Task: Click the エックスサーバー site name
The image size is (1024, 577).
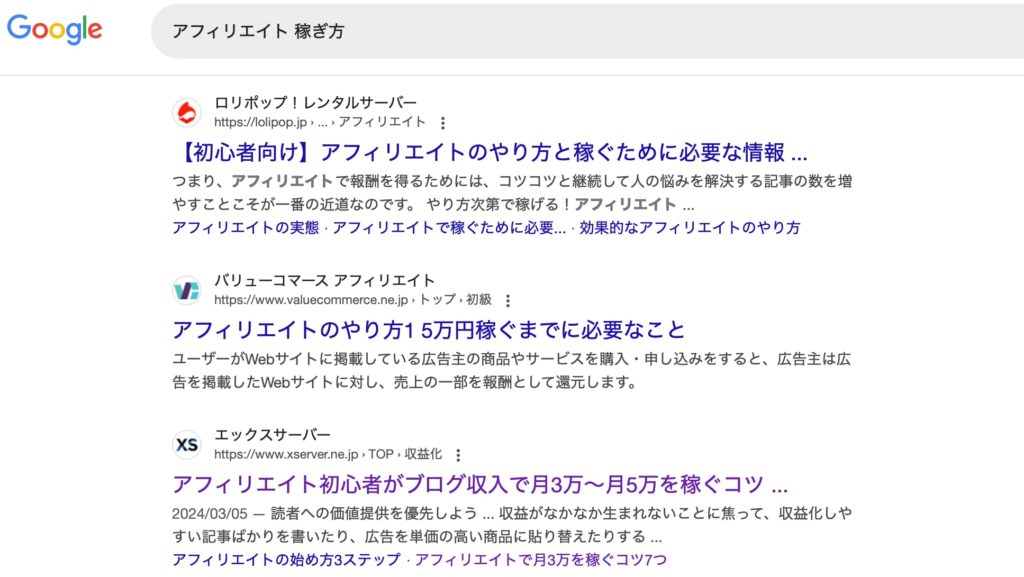Action: (272, 435)
